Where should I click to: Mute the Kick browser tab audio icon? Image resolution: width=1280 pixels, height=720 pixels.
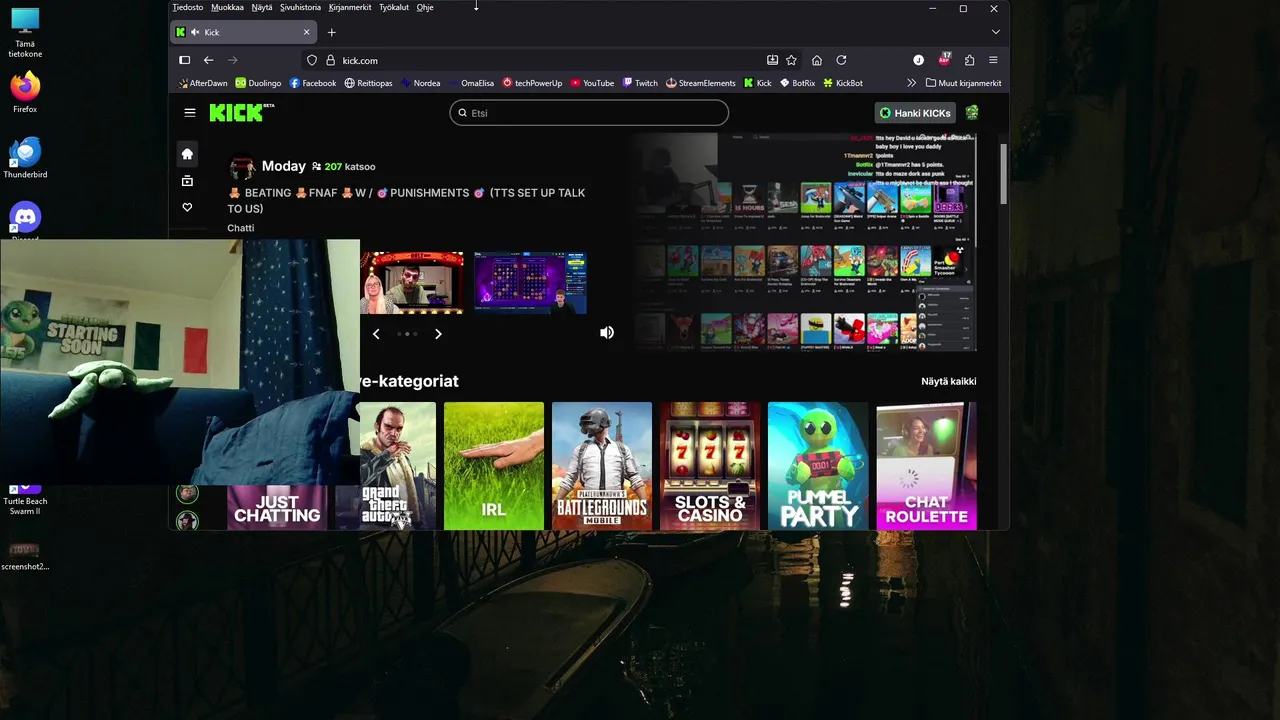tap(195, 32)
